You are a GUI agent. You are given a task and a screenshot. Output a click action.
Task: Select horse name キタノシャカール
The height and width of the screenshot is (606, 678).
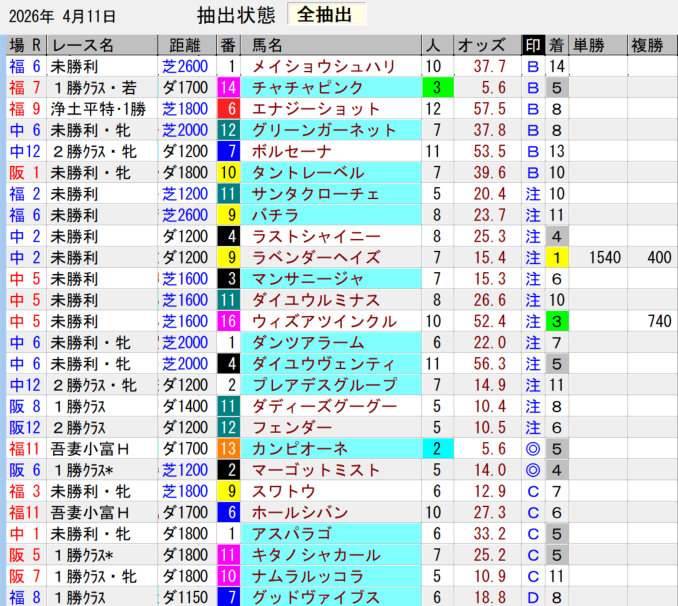(316, 555)
